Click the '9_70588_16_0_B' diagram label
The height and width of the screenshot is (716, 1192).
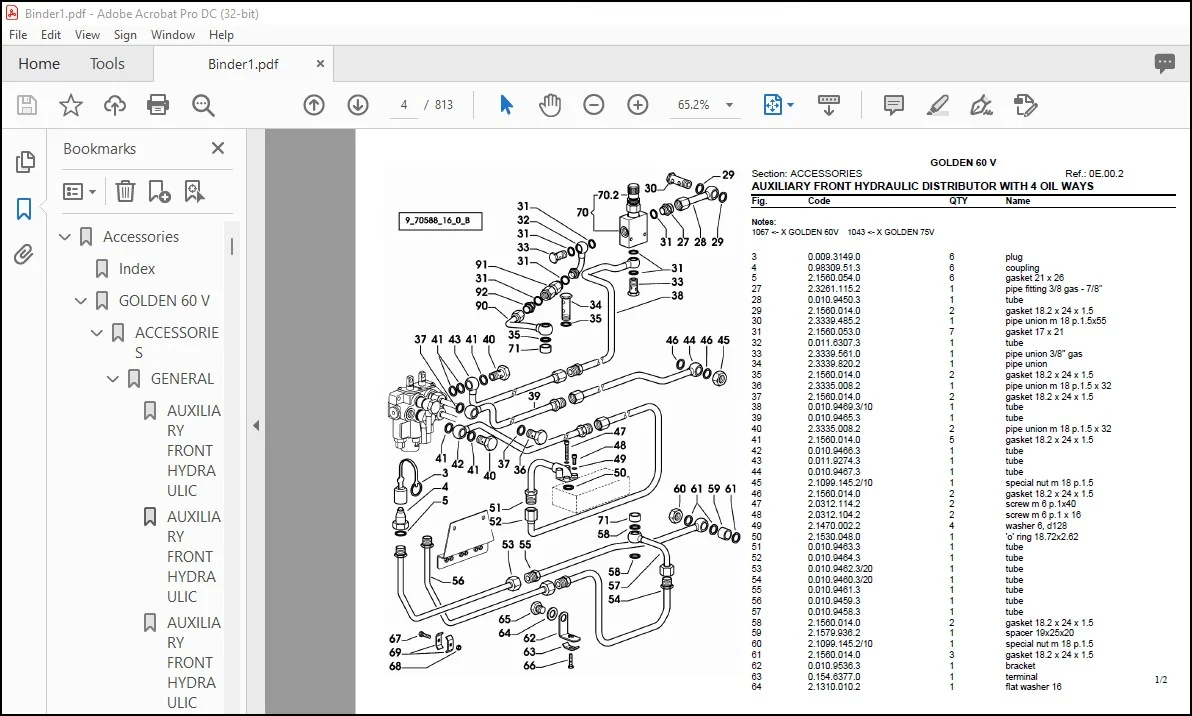coord(440,221)
